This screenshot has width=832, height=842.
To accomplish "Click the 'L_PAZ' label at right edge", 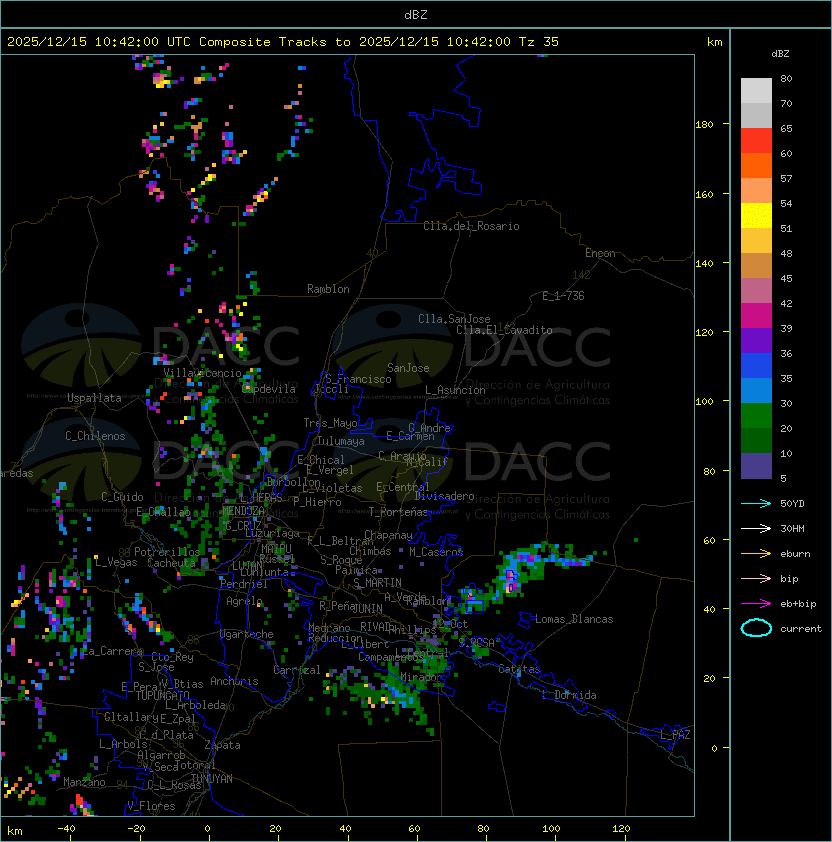I will 675,735.
